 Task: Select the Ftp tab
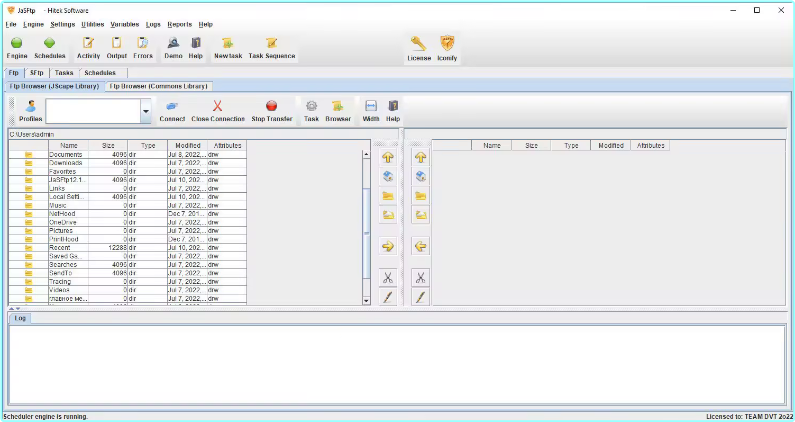(14, 73)
